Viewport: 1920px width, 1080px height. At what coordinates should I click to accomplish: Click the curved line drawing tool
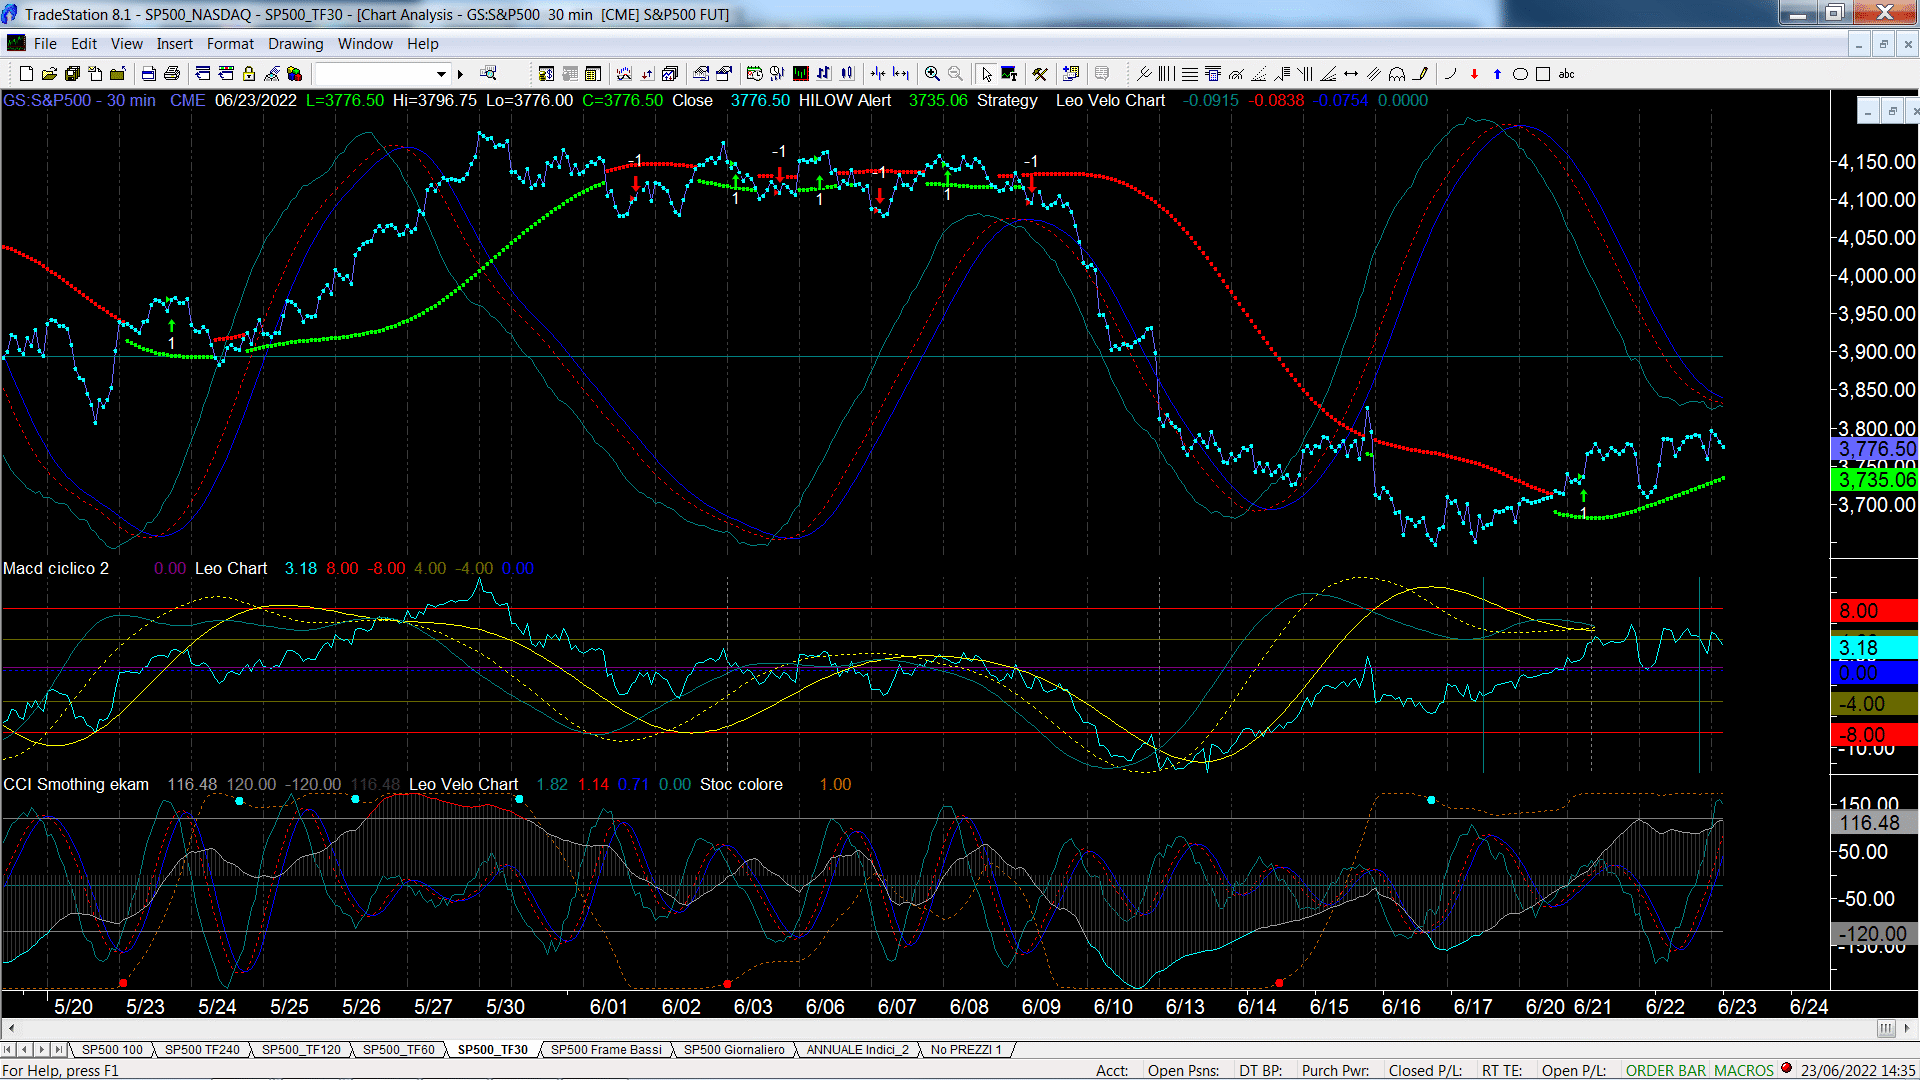point(1451,74)
